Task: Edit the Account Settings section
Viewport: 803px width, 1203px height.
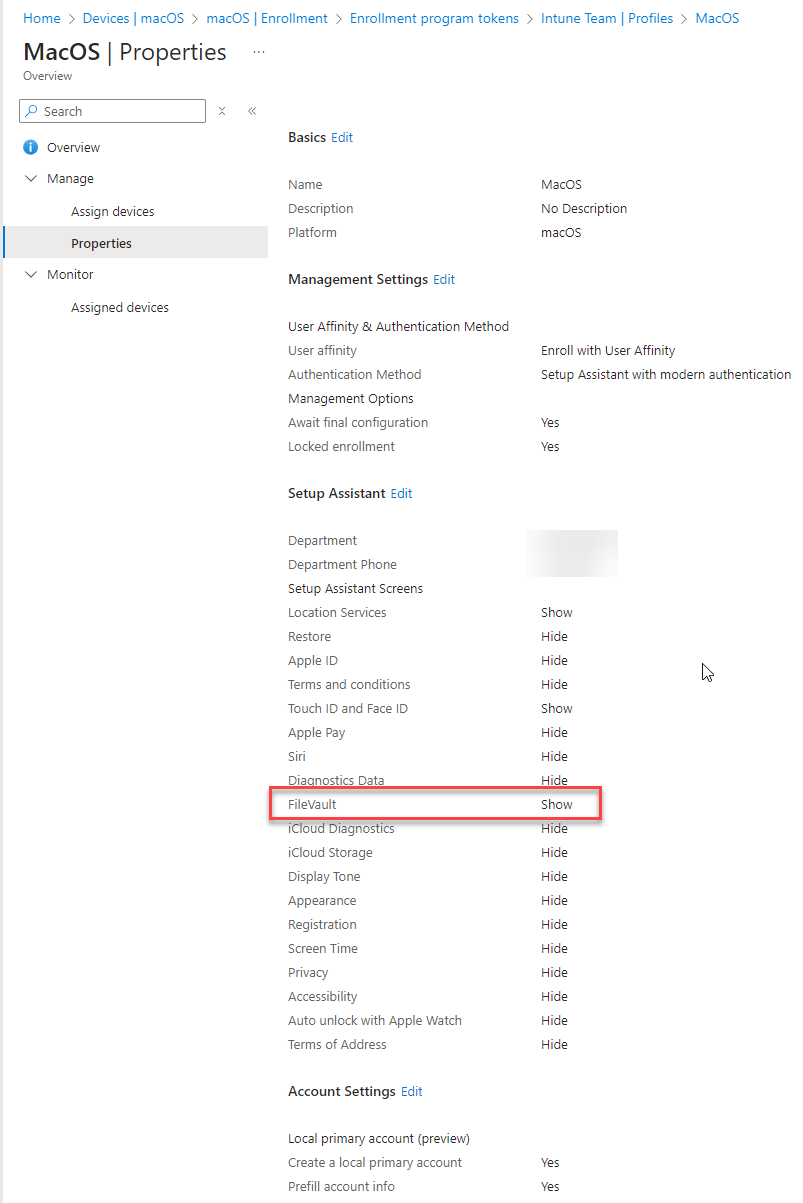Action: click(x=412, y=1091)
